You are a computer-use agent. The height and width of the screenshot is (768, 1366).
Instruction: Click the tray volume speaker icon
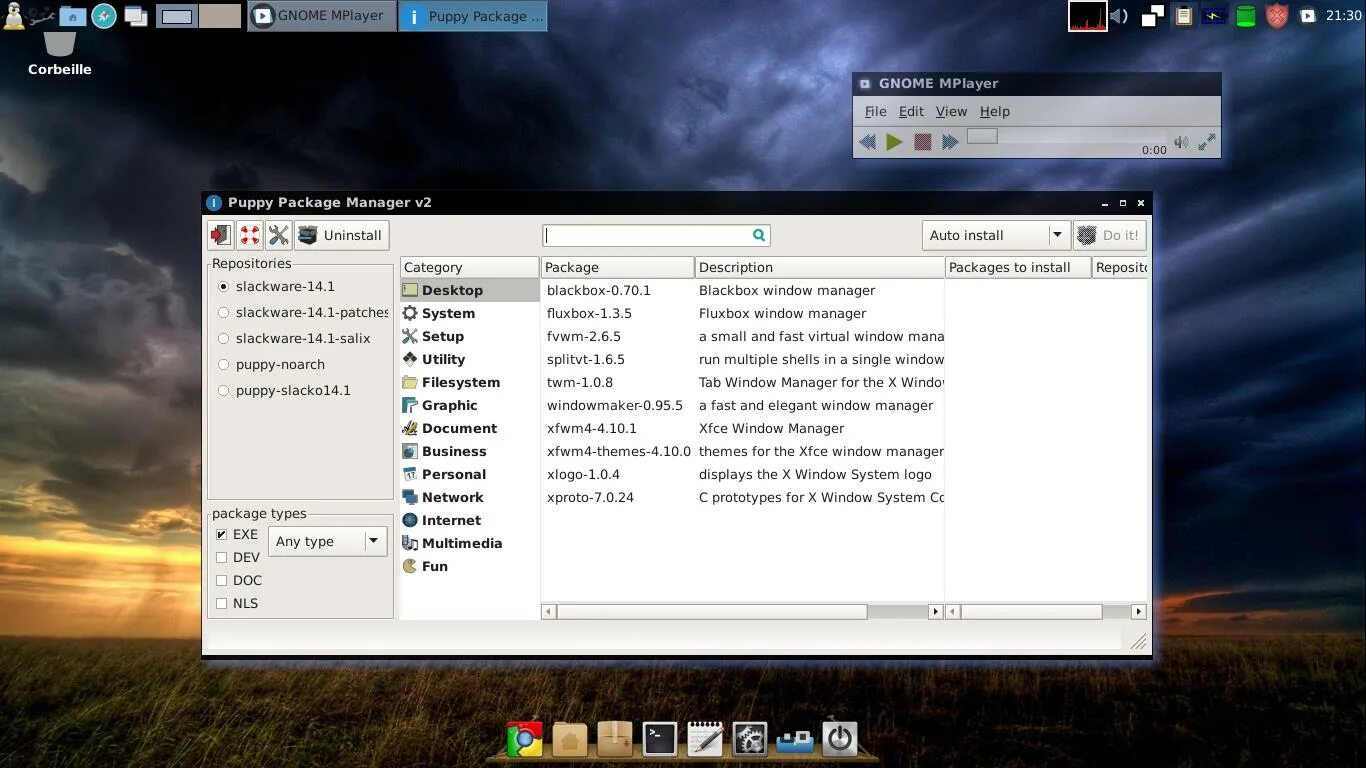click(x=1120, y=16)
